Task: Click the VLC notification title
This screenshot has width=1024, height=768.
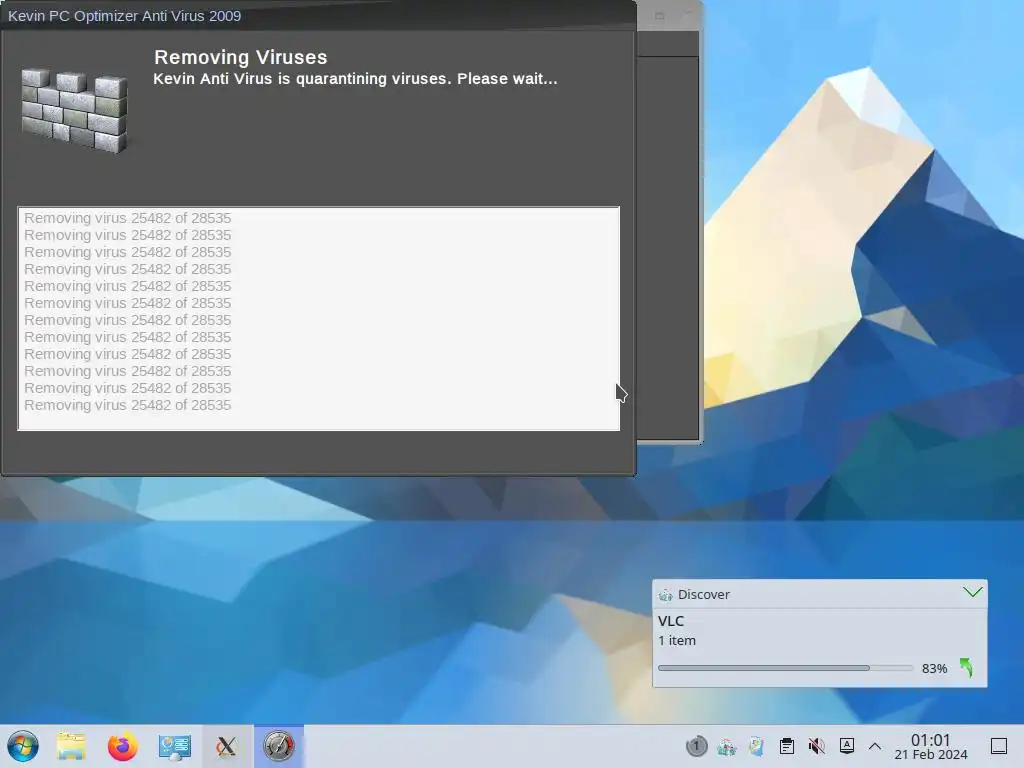Action: [671, 621]
